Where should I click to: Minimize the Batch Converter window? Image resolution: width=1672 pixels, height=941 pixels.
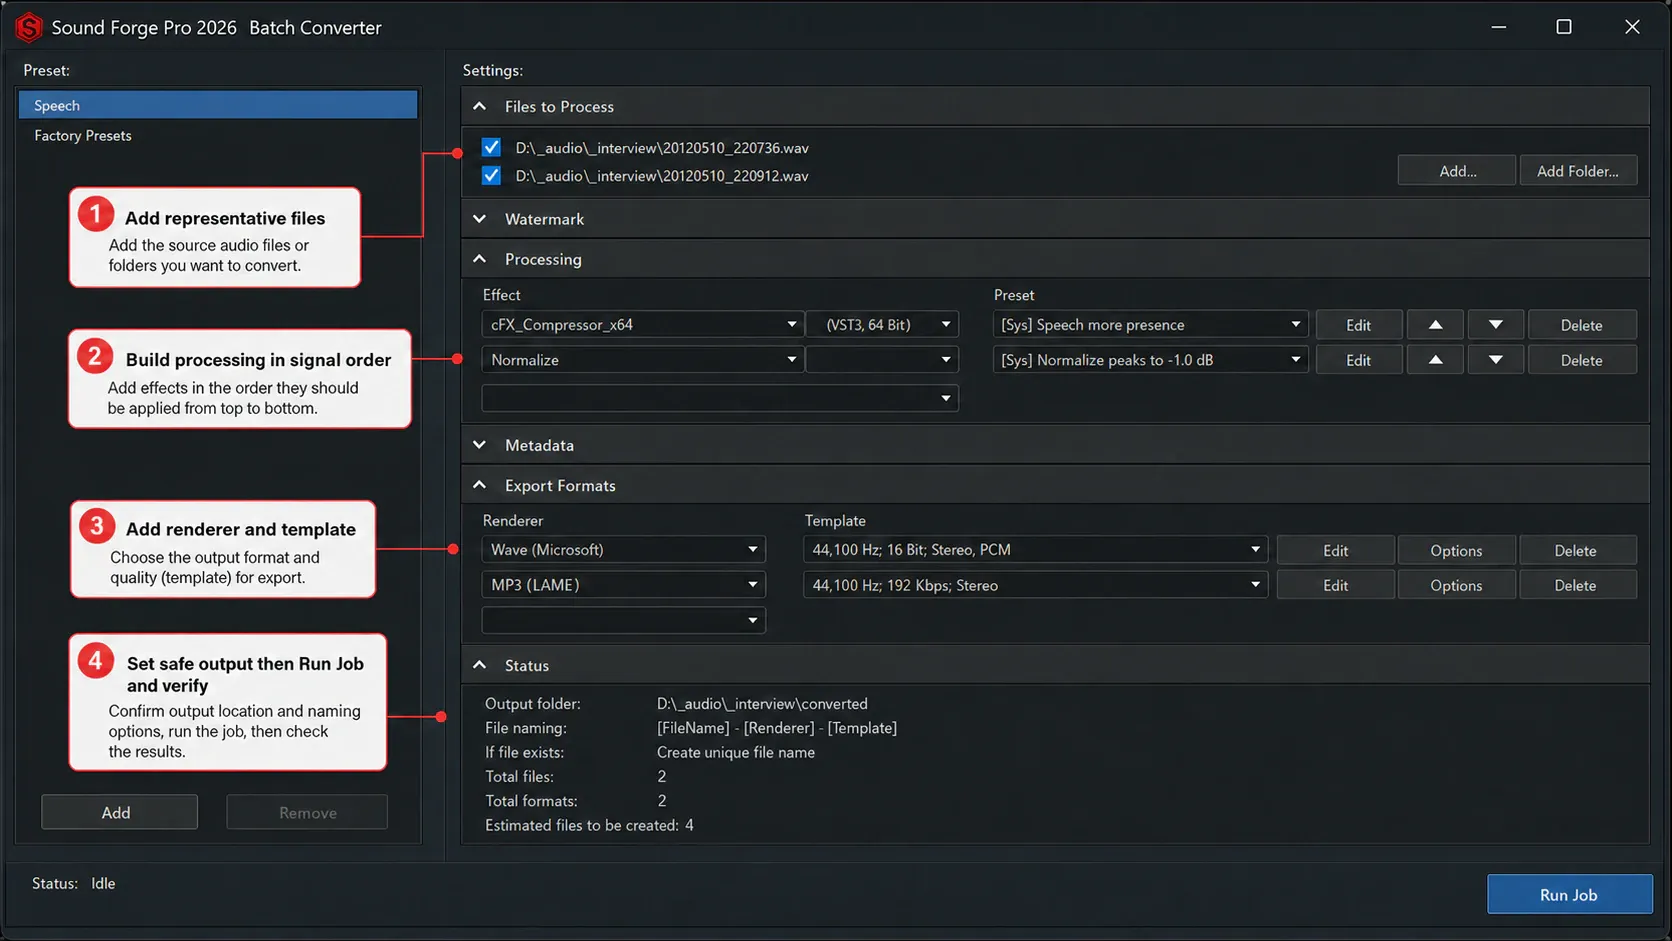coord(1498,27)
